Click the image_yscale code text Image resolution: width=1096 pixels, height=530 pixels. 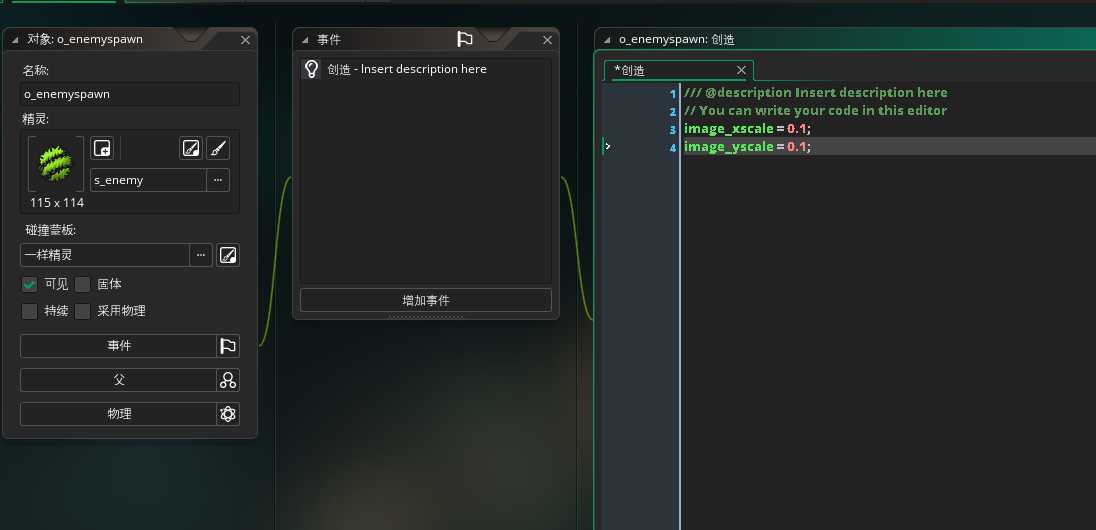coord(728,146)
